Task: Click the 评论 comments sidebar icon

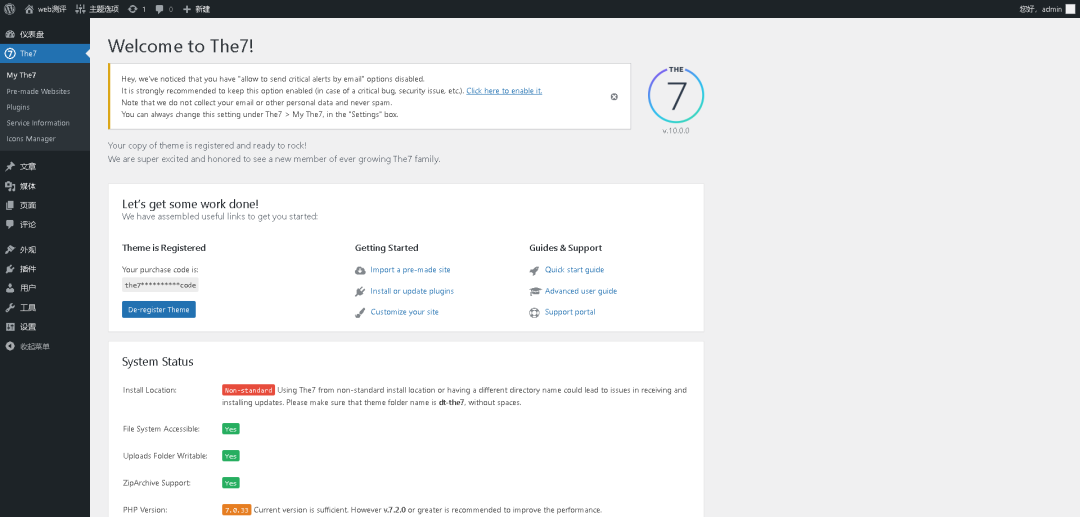Action: coord(10,224)
